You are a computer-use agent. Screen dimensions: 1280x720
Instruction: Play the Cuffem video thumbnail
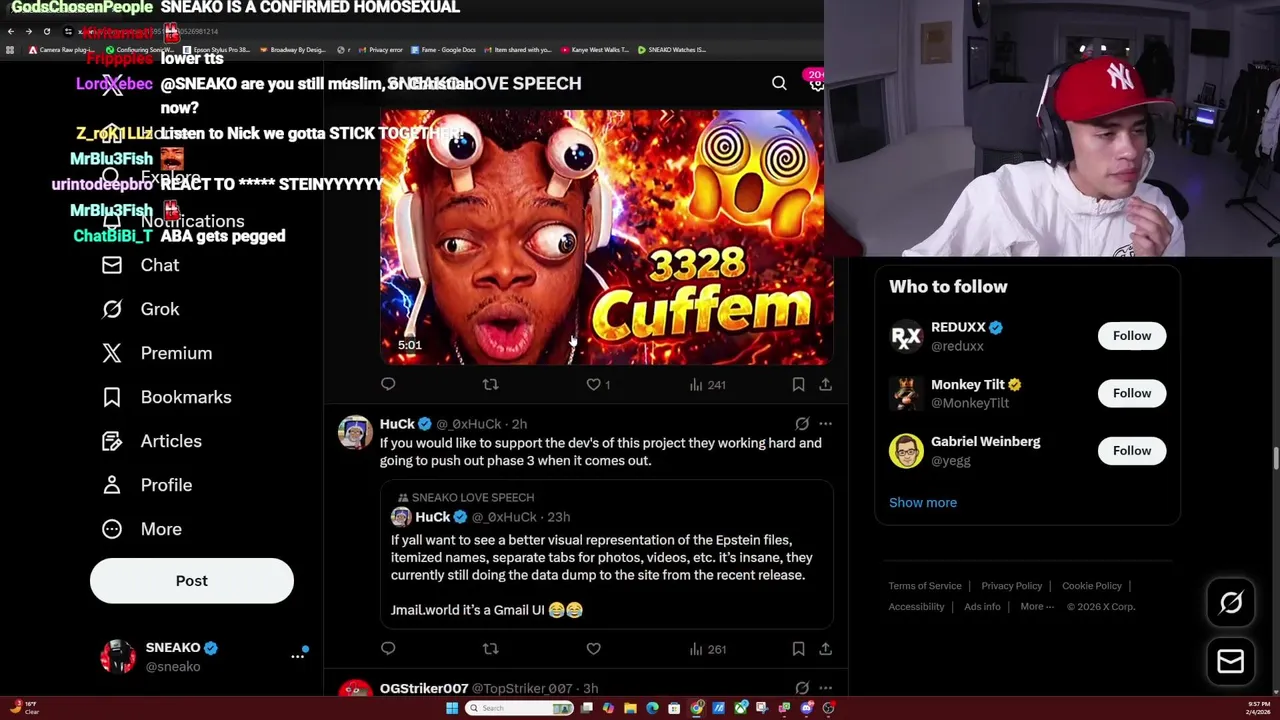(x=606, y=237)
